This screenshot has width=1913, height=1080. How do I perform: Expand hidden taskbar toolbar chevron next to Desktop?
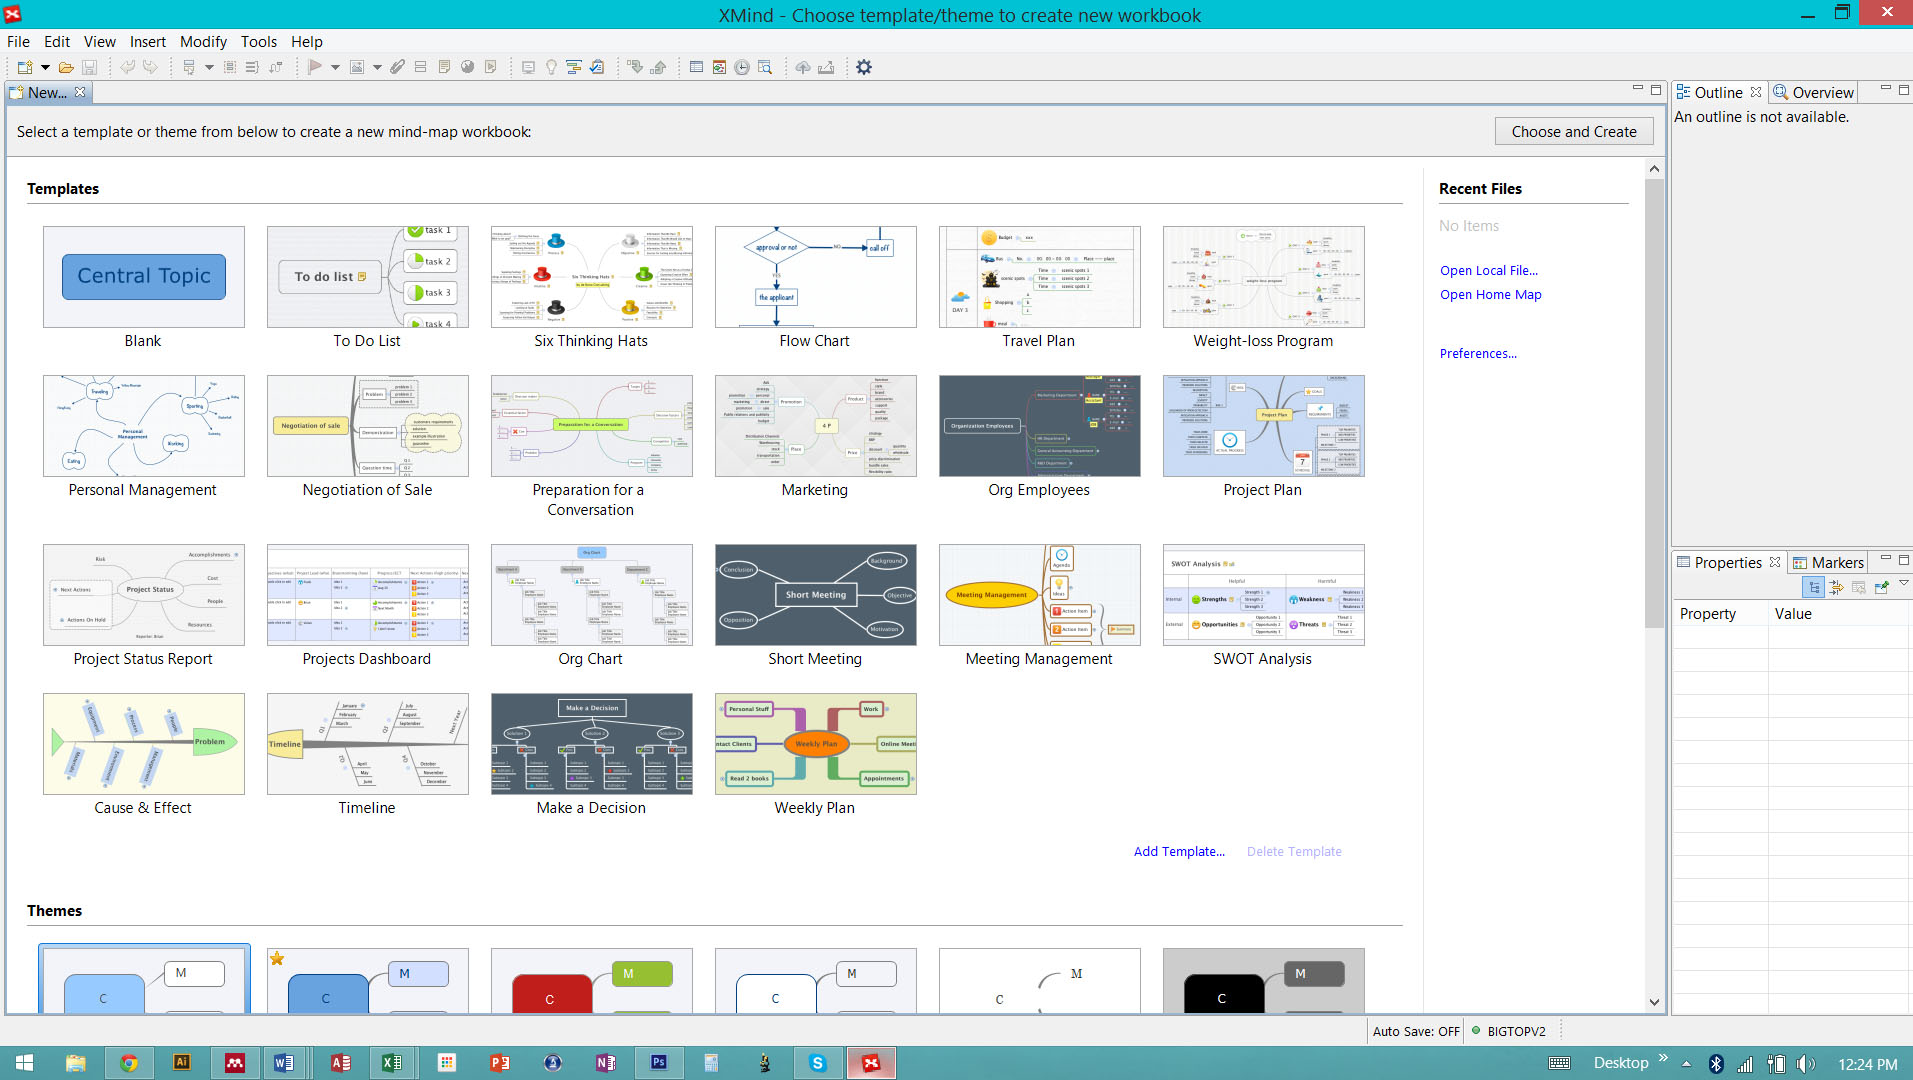tap(1663, 1057)
